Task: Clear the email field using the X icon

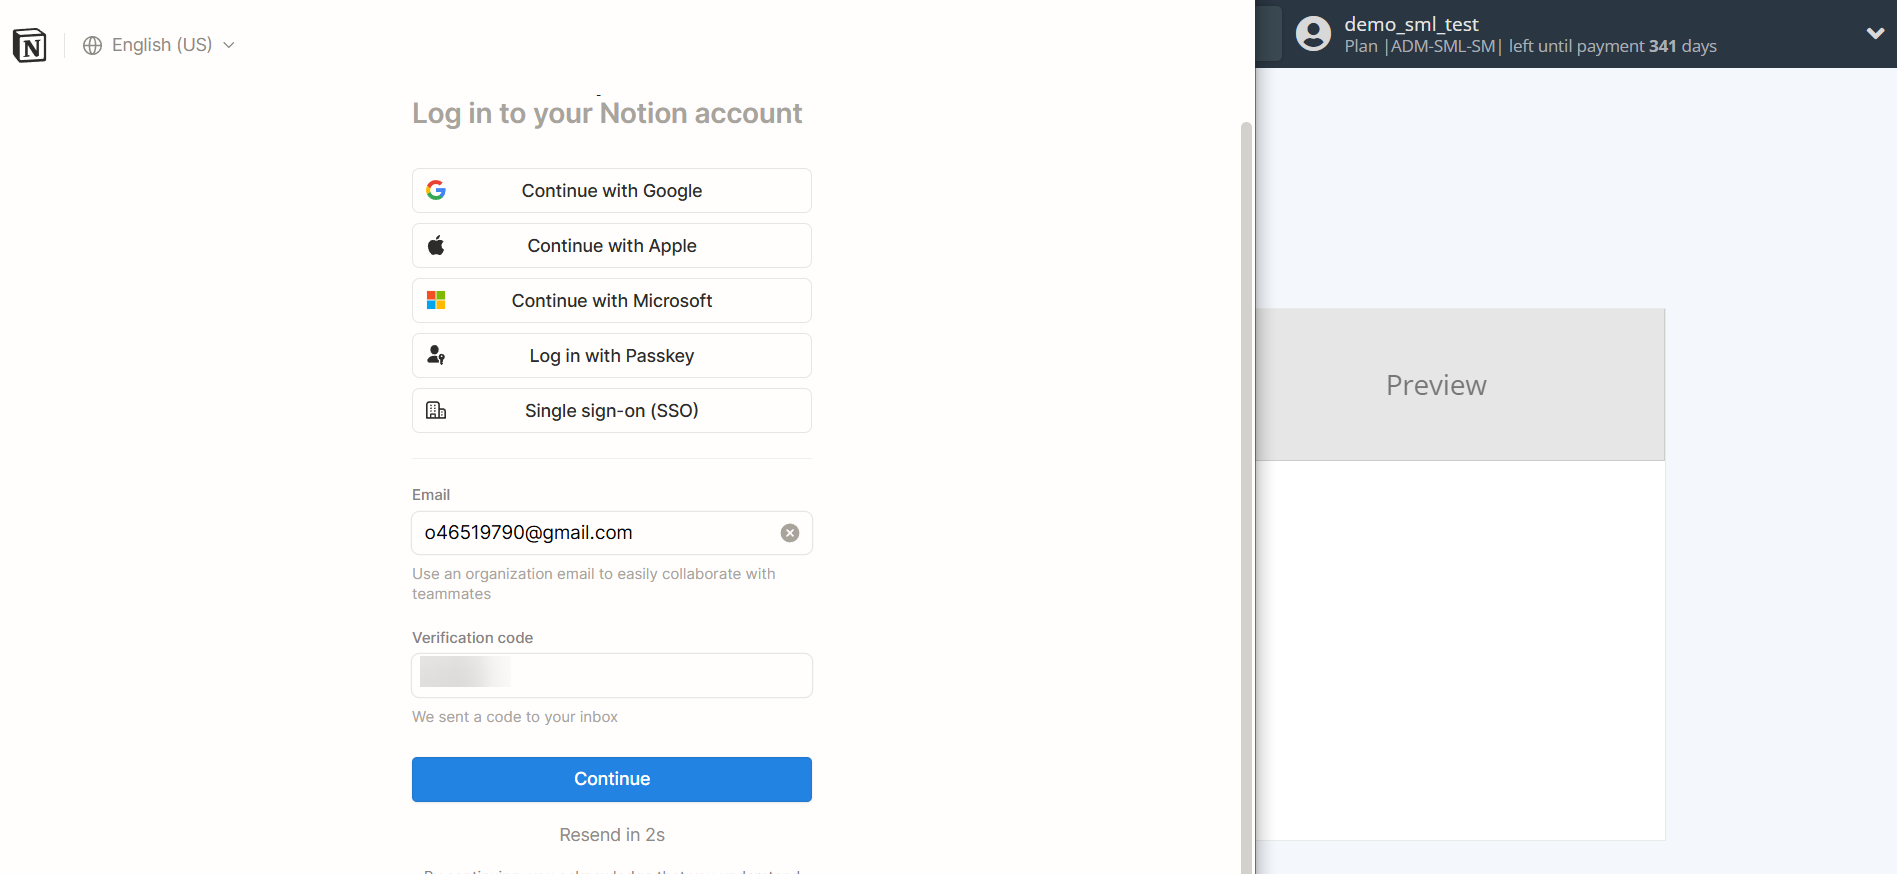Action: click(789, 532)
